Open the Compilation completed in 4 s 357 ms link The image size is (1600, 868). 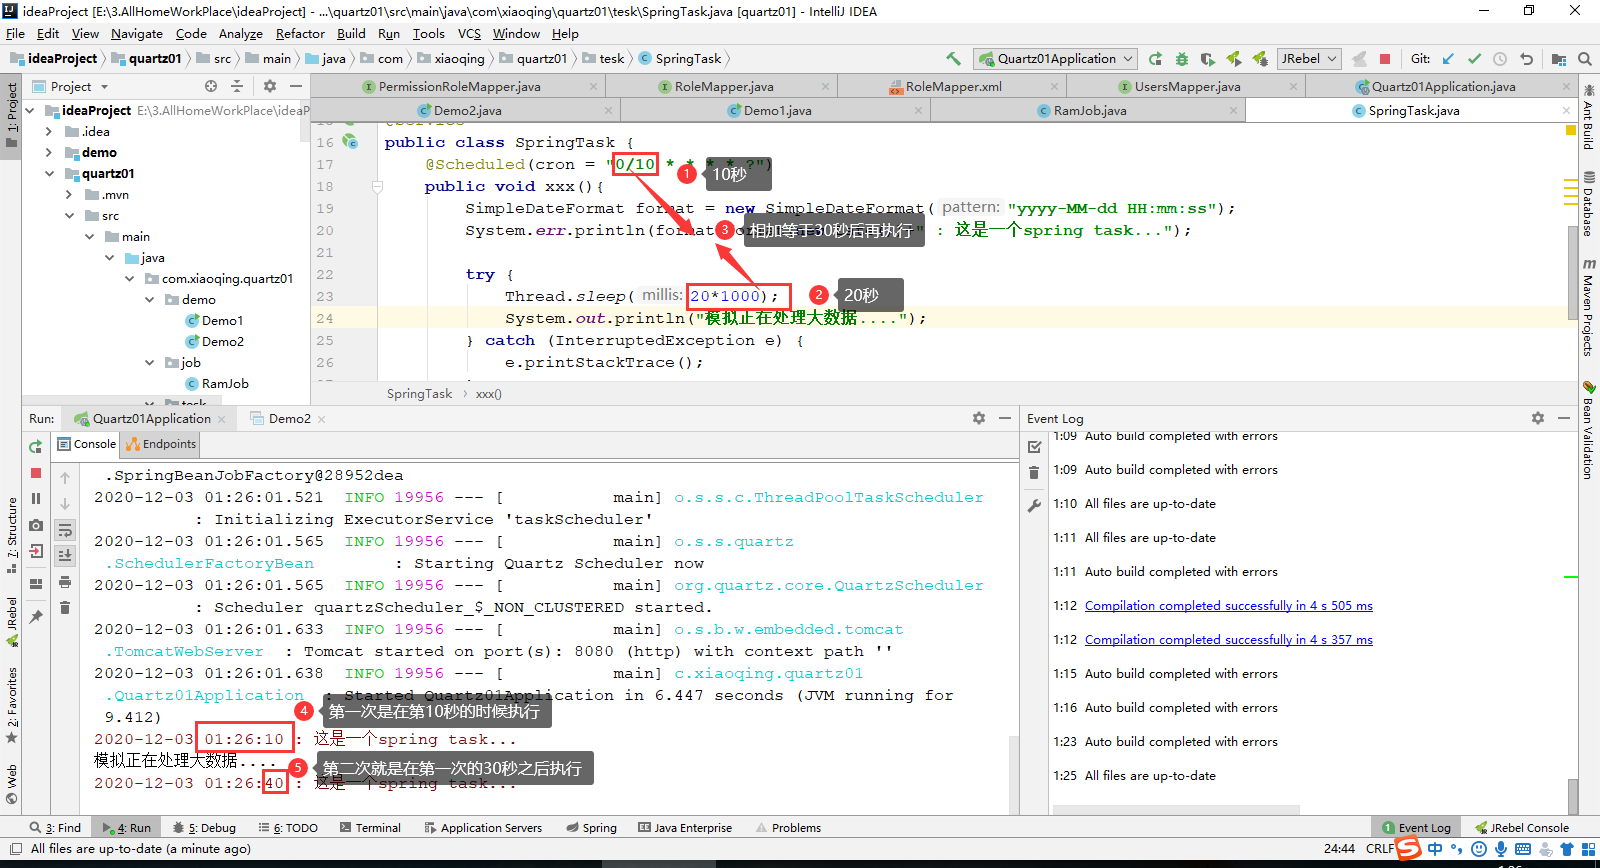(1228, 640)
